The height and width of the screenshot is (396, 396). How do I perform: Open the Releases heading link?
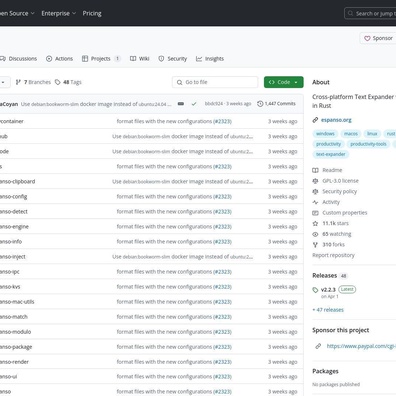coord(325,276)
